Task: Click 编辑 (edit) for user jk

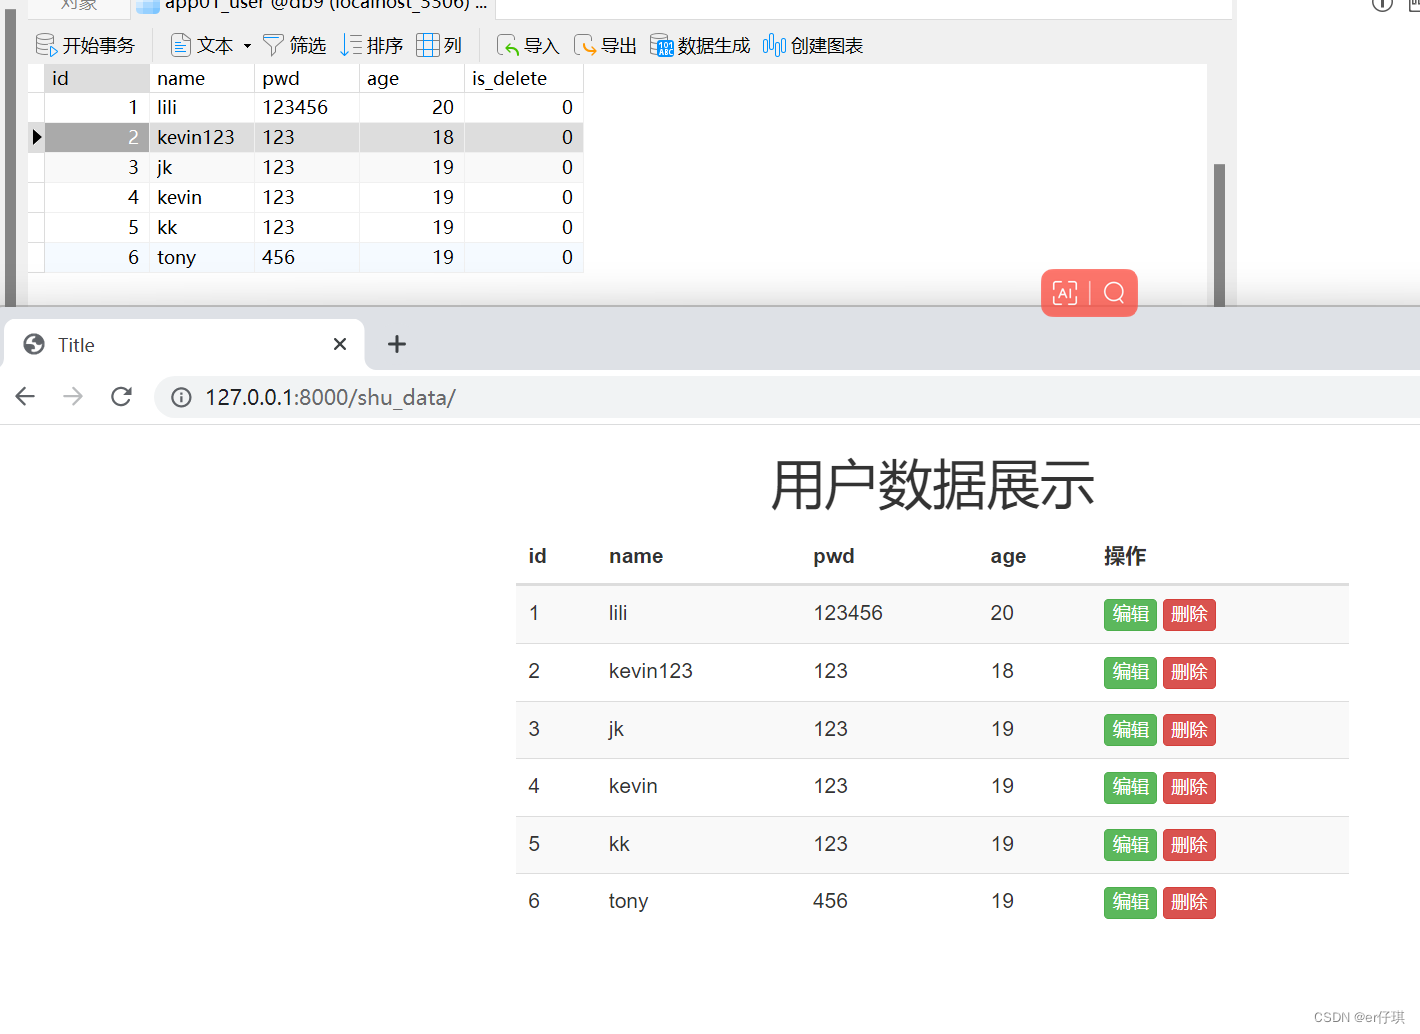Action: click(1130, 730)
